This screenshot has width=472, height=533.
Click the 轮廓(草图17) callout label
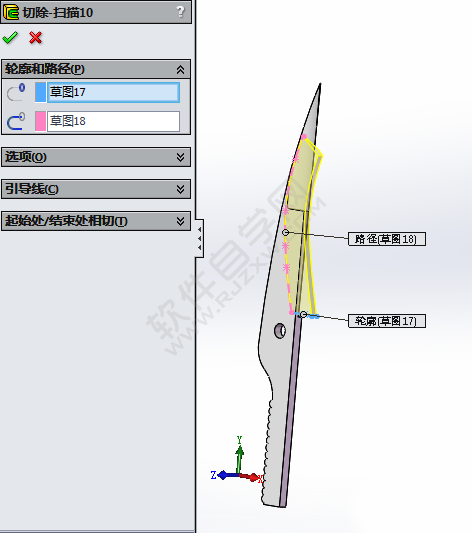click(387, 321)
